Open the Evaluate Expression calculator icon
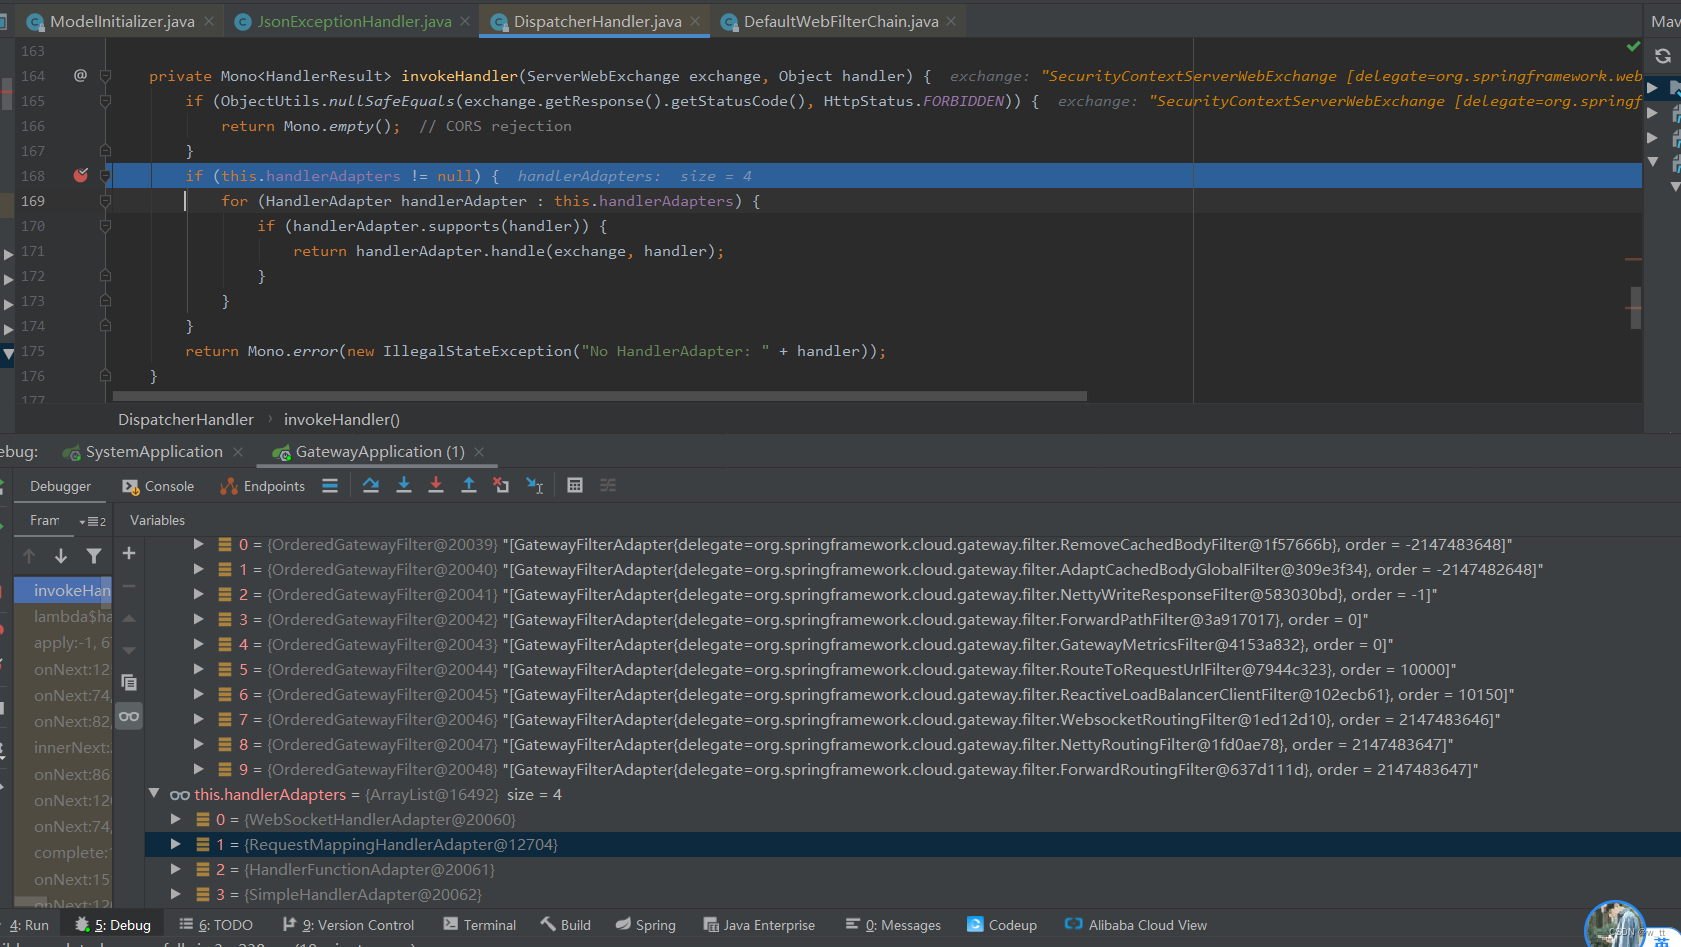The width and height of the screenshot is (1681, 947). pos(575,485)
